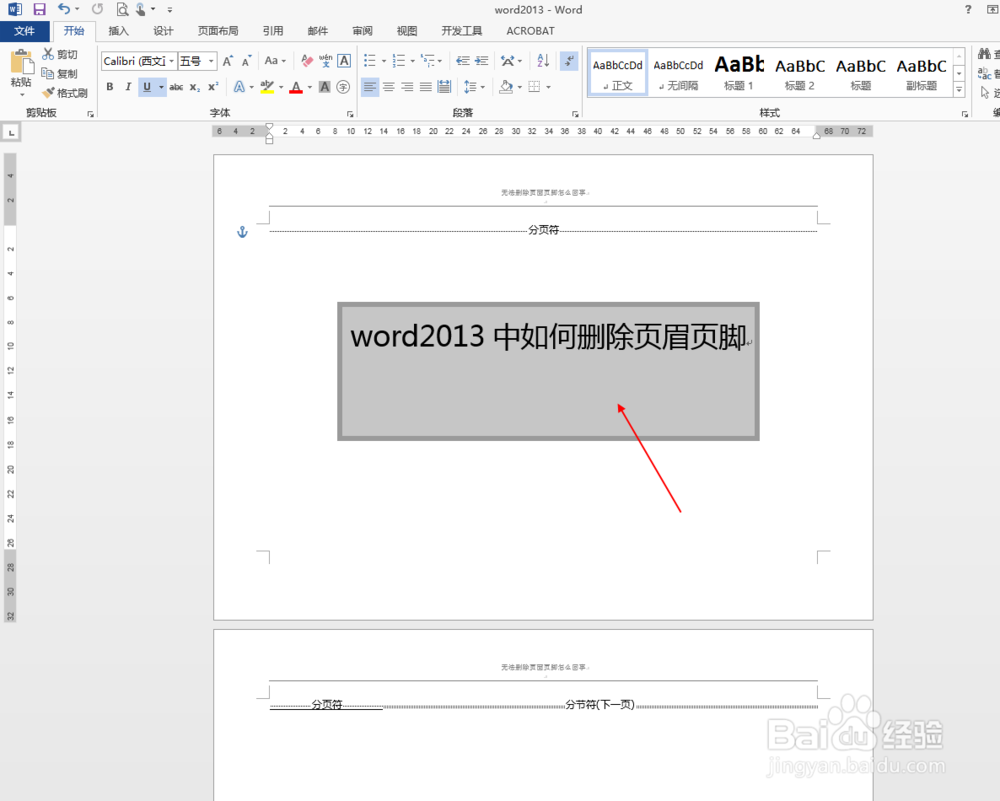Viewport: 1000px width, 801px height.
Task: Switch to the 引用 (References) tab
Action: click(x=273, y=31)
